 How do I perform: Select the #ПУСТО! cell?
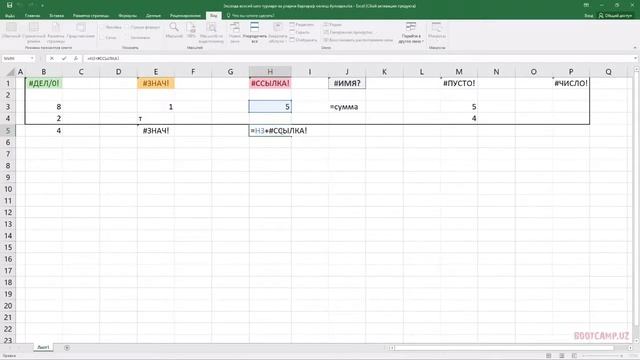point(459,83)
